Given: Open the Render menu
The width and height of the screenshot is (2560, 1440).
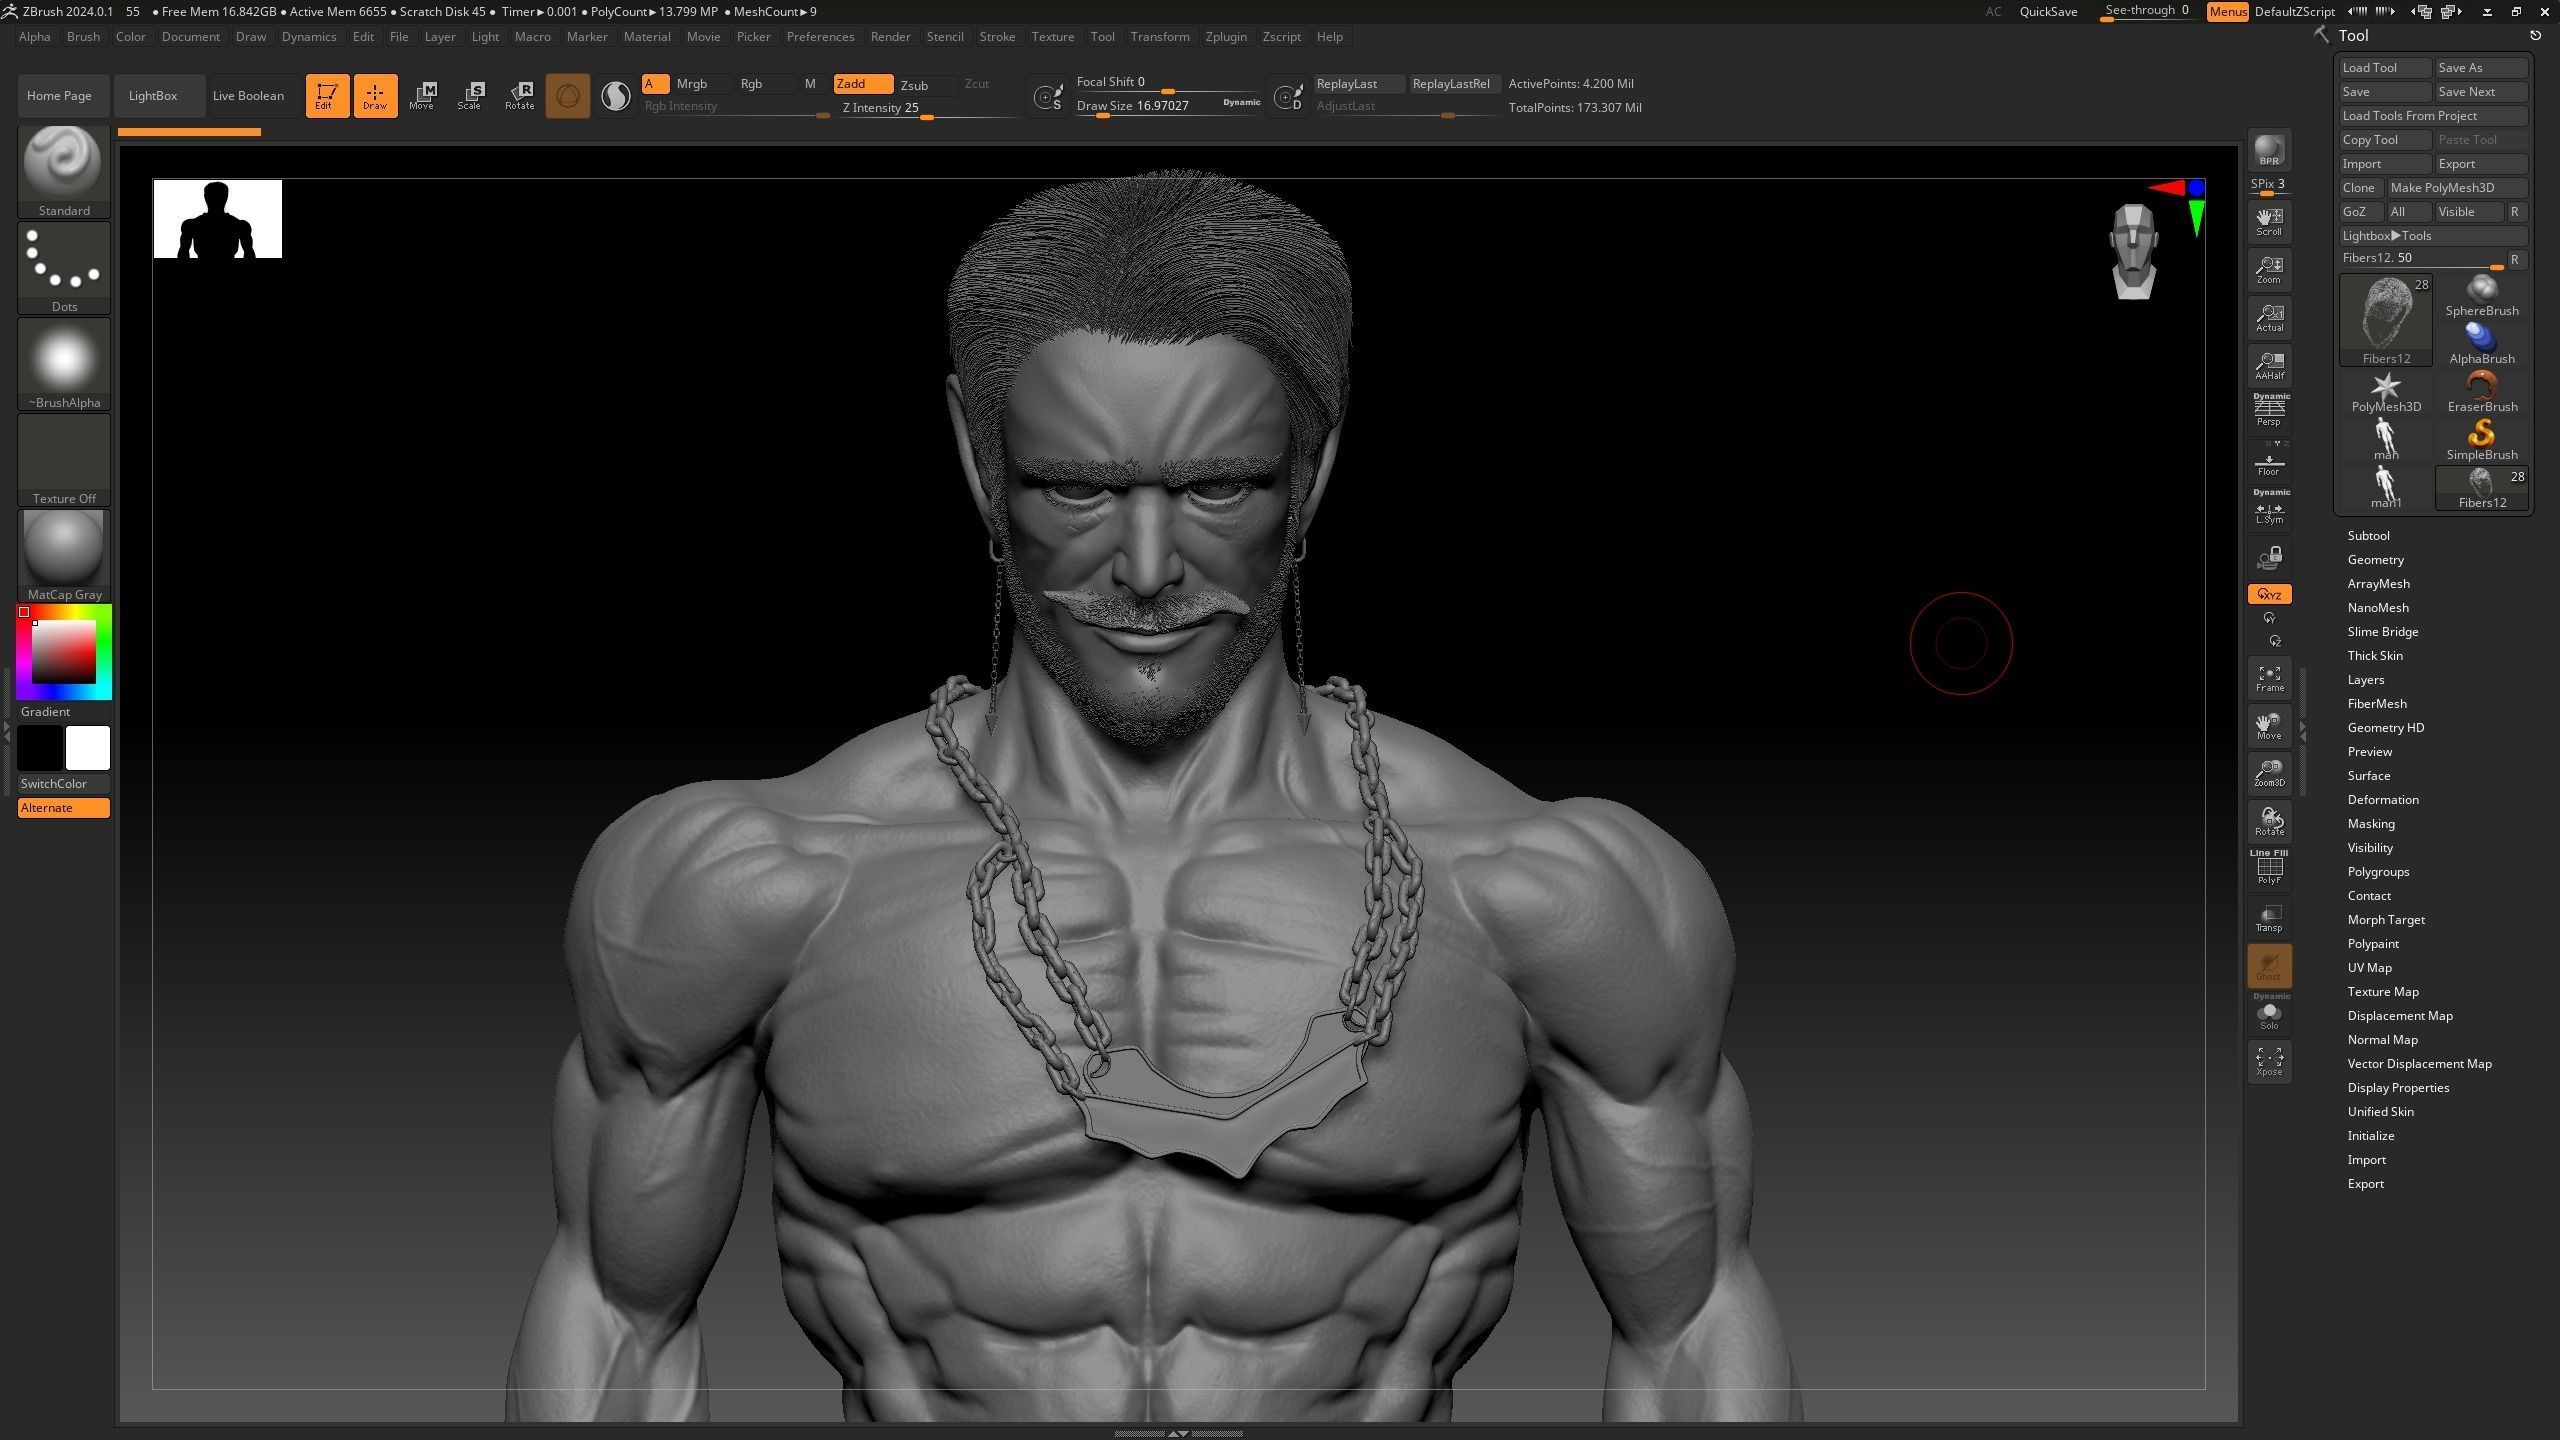Looking at the screenshot, I should [890, 37].
